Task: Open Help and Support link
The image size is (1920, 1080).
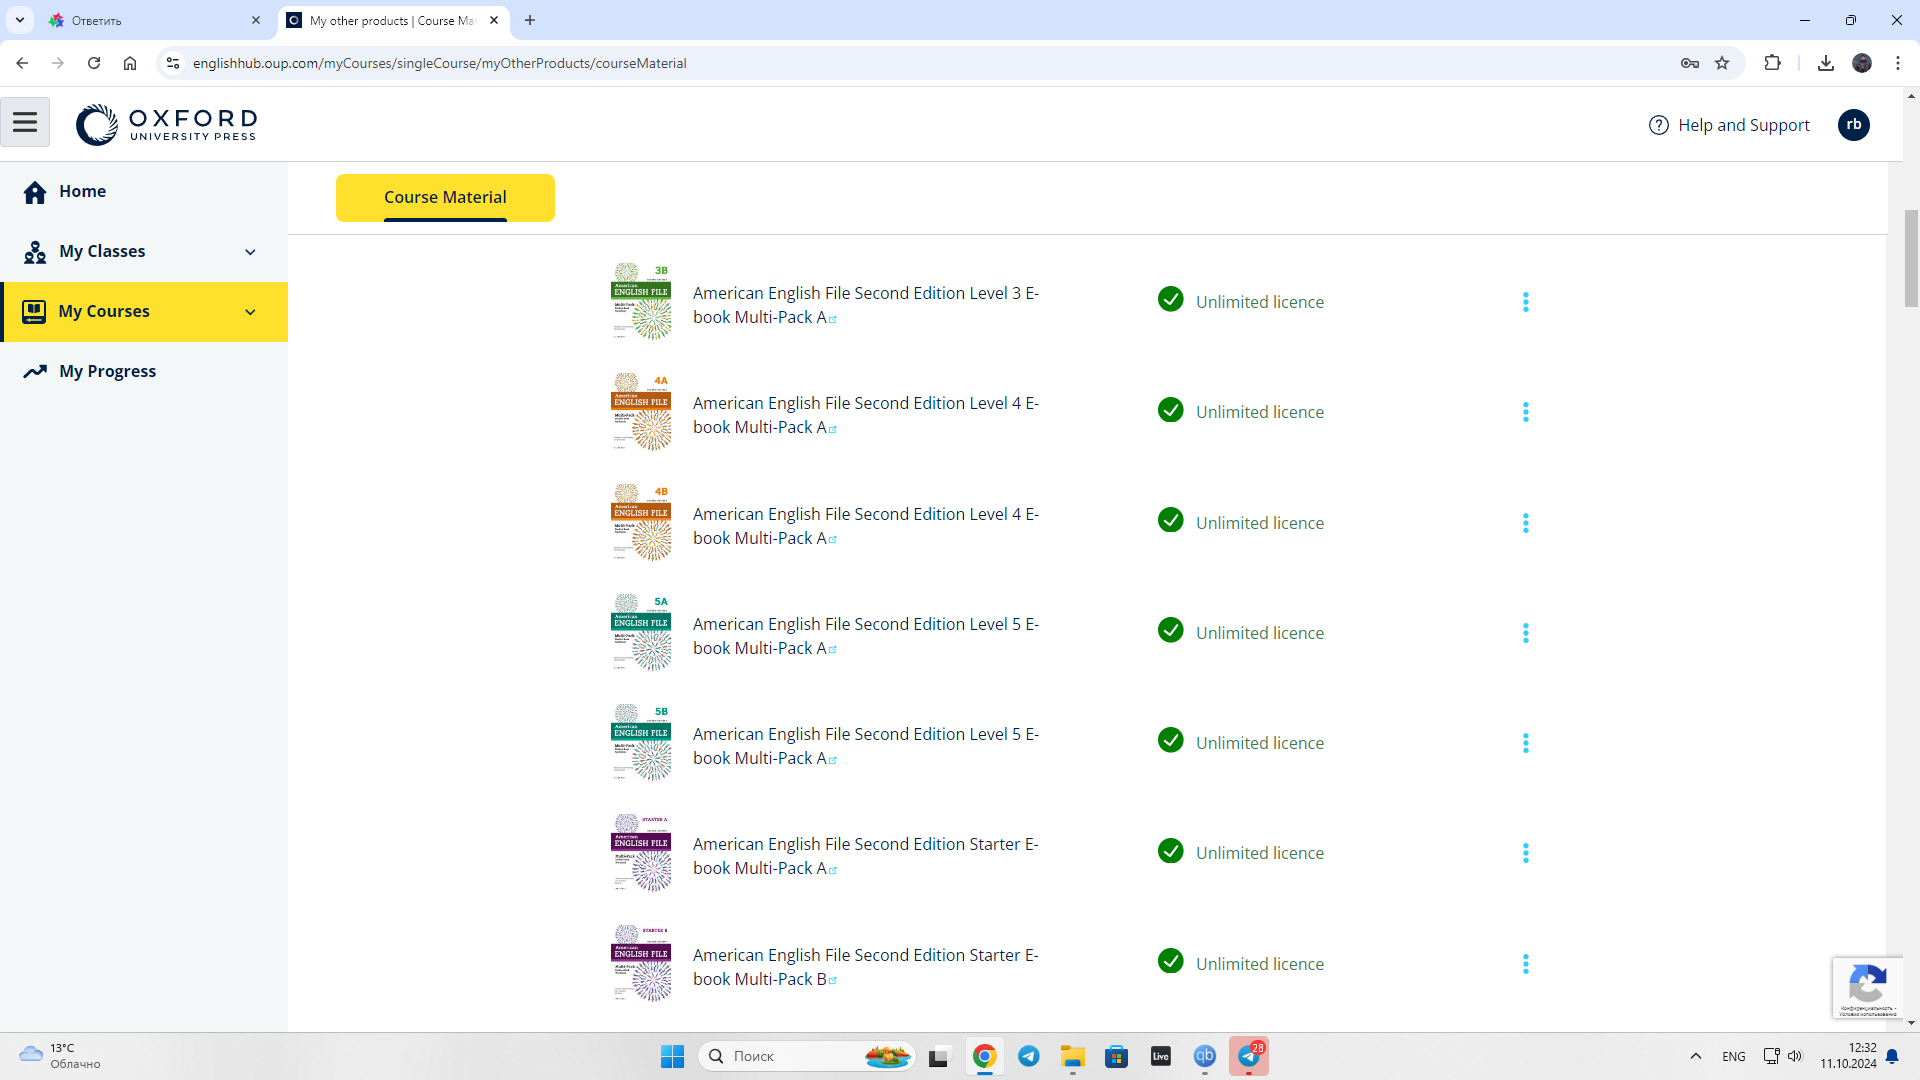Action: (x=1743, y=125)
